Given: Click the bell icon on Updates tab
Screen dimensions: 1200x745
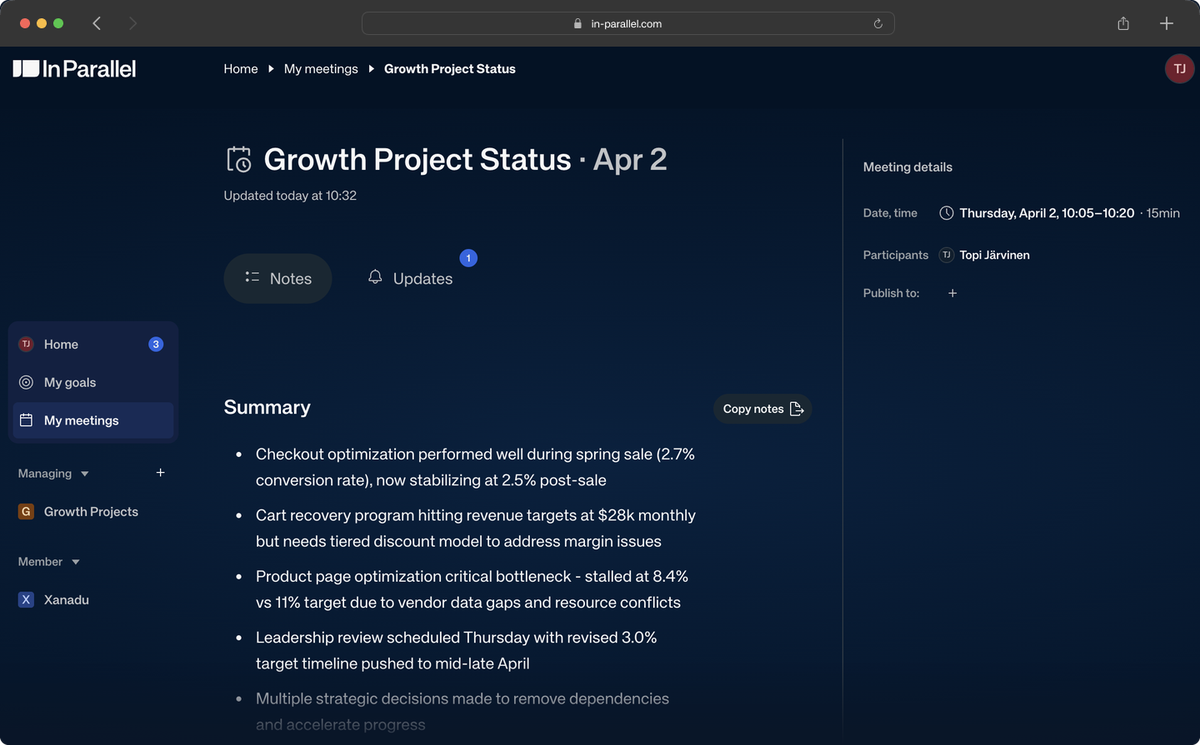Looking at the screenshot, I should tap(375, 277).
